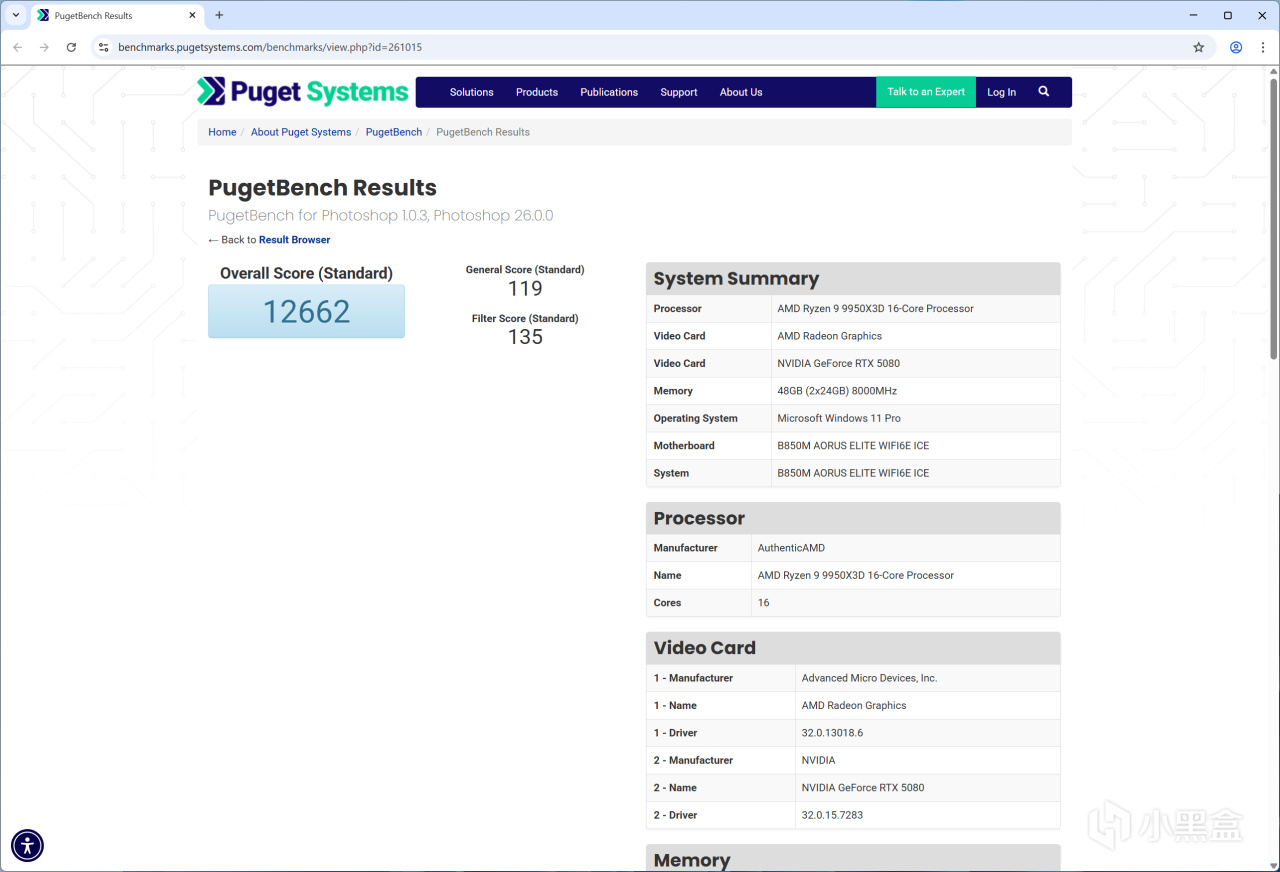Open the Products menu
This screenshot has width=1280, height=872.
pos(537,92)
